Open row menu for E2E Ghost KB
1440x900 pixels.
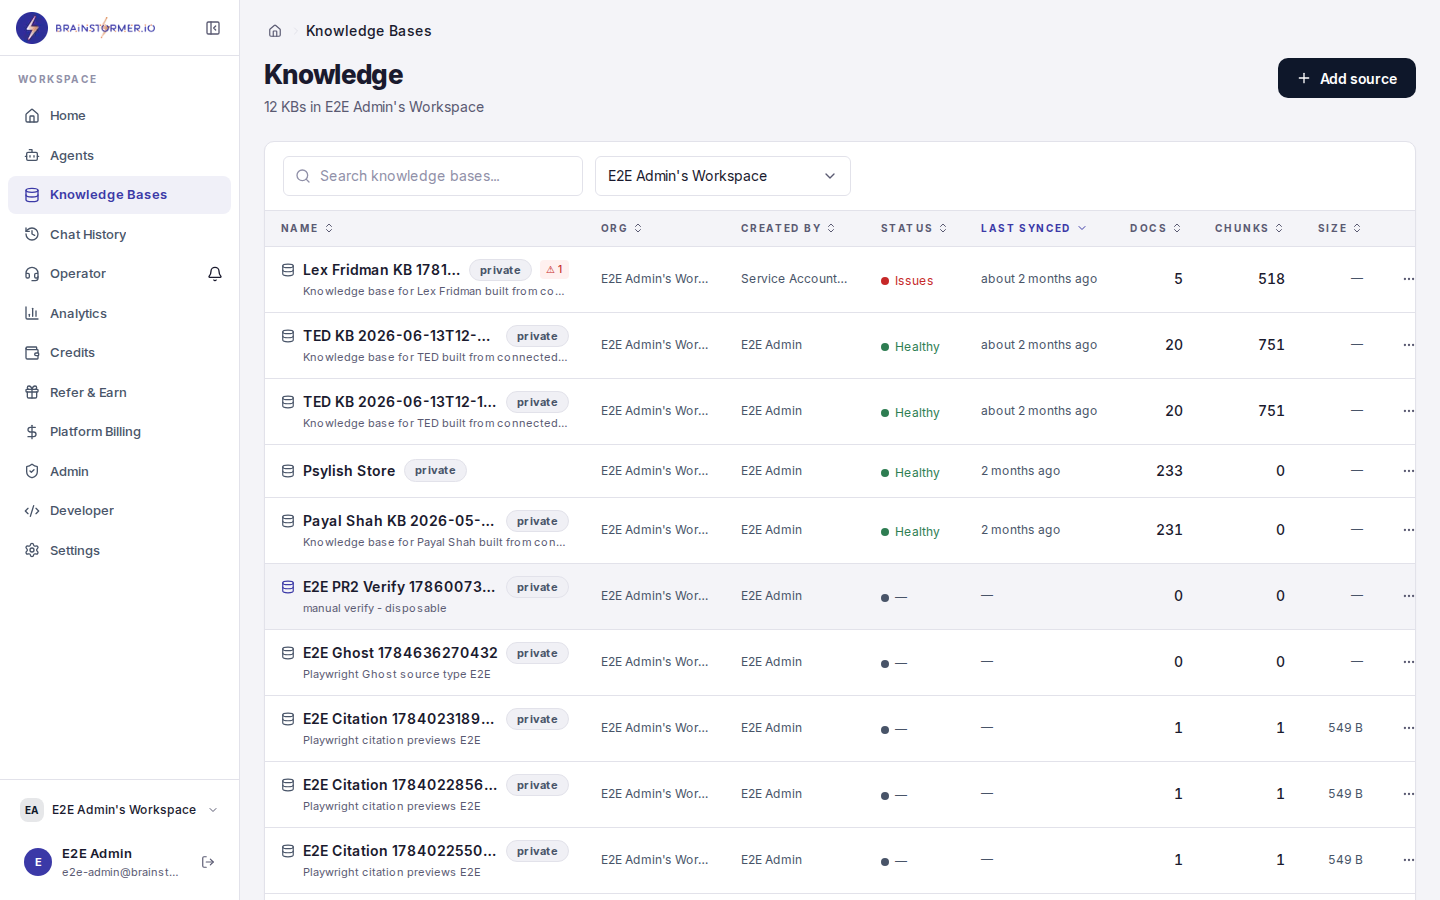click(1408, 662)
